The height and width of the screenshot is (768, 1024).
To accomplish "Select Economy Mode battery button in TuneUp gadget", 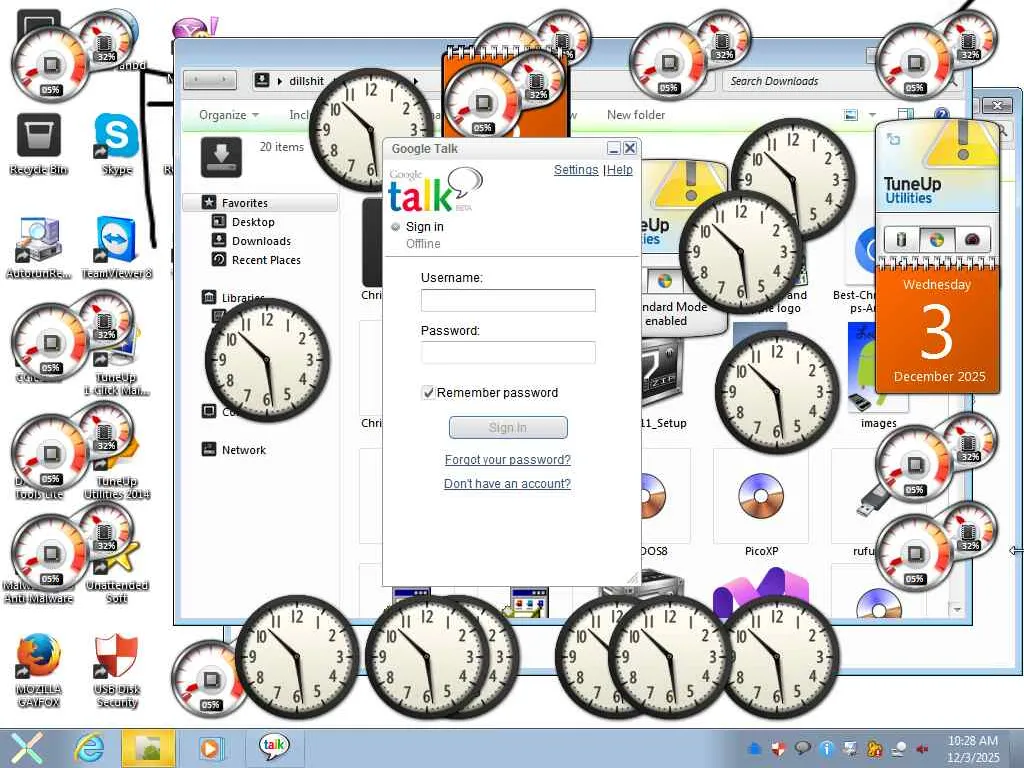I will 901,240.
